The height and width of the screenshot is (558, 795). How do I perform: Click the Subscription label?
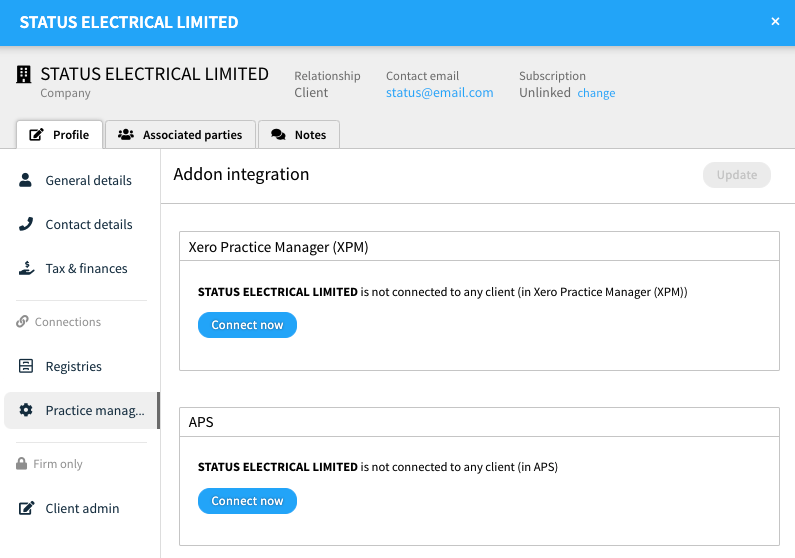click(x=552, y=76)
